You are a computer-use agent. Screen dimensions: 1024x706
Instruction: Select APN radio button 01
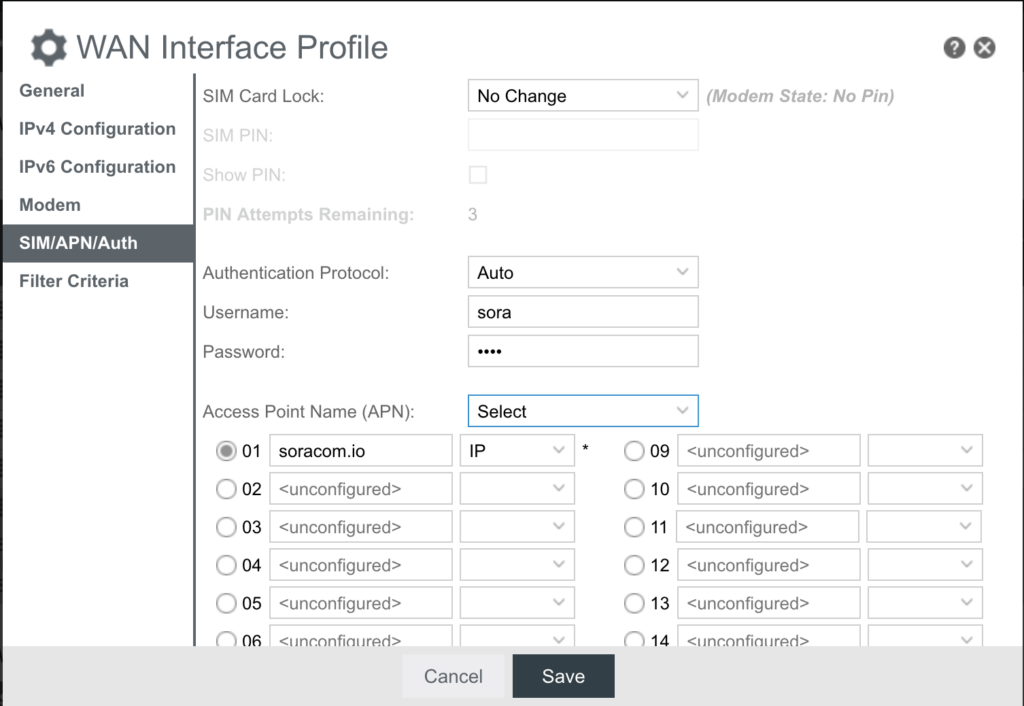[227, 451]
